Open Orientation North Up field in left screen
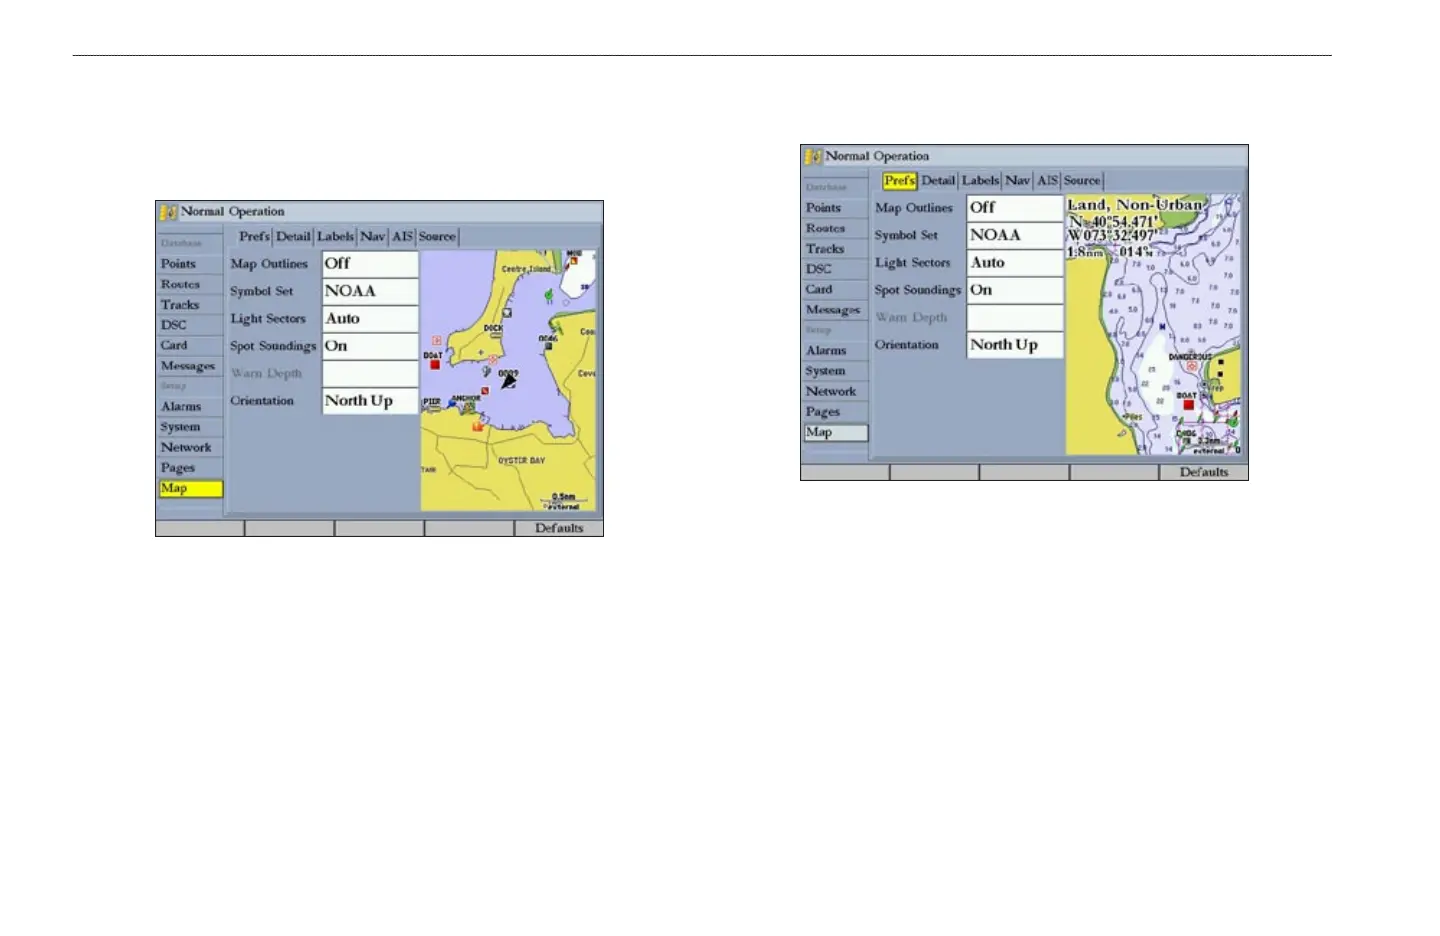 pos(369,401)
